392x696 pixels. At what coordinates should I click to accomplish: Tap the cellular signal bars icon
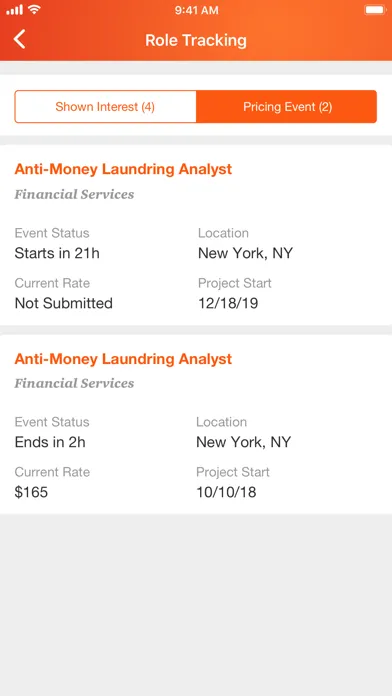tap(14, 10)
